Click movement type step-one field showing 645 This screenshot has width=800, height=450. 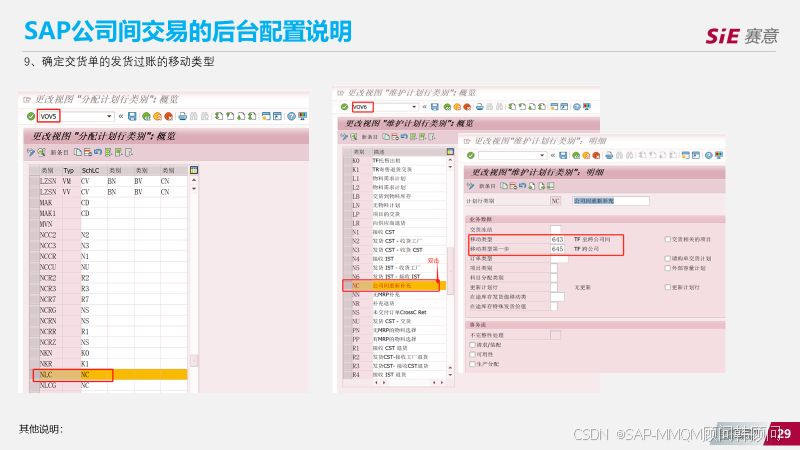557,249
